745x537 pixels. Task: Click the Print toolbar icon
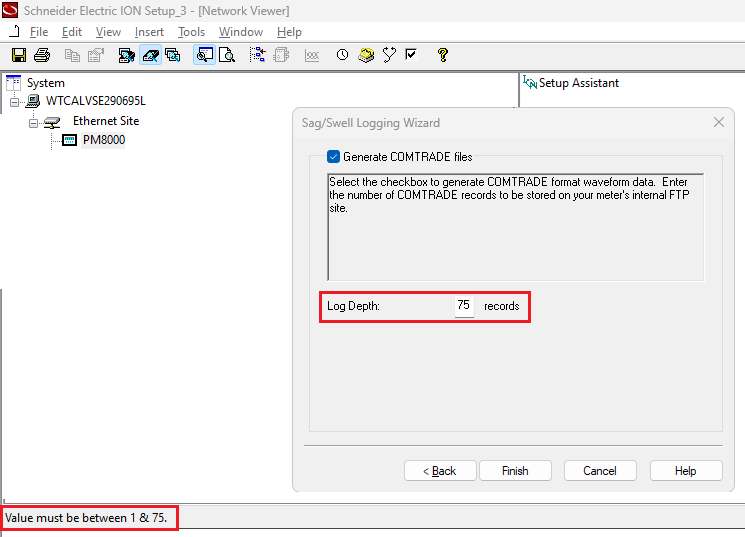click(42, 55)
